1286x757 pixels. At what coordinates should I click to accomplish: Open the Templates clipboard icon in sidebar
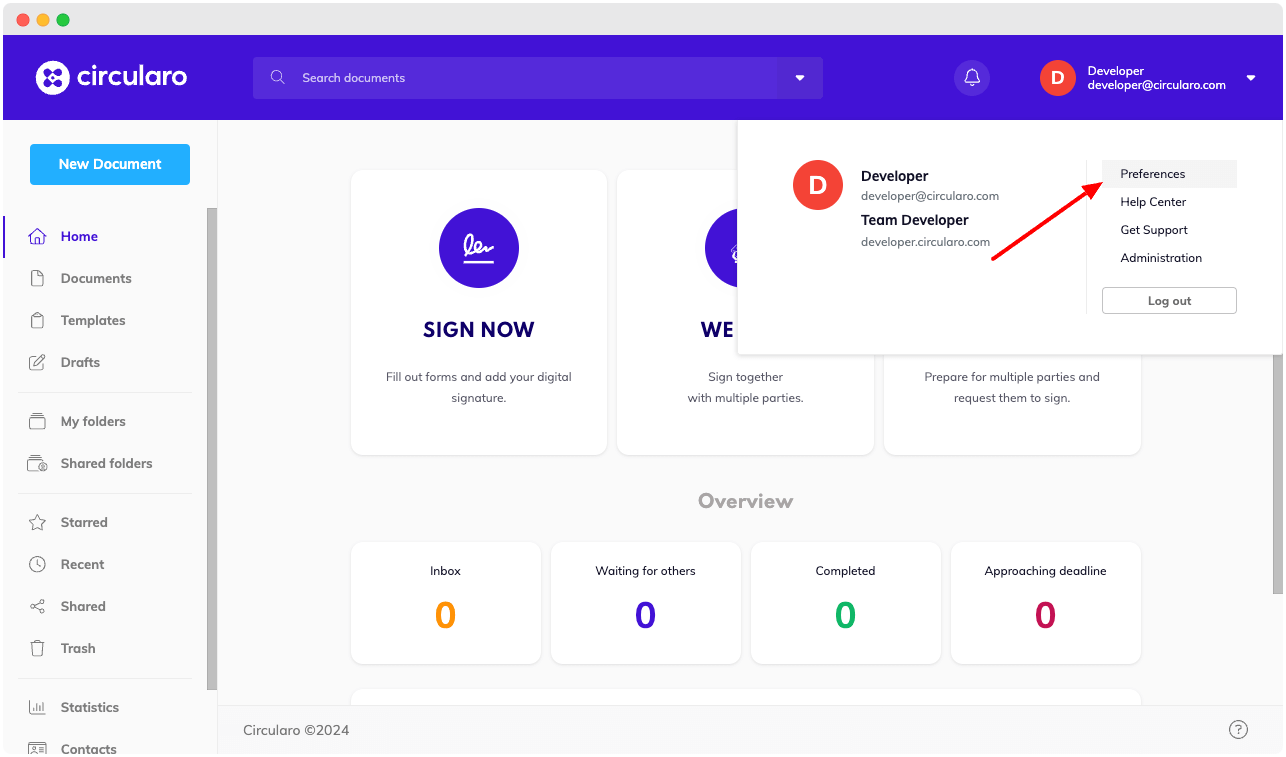pyautogui.click(x=37, y=321)
